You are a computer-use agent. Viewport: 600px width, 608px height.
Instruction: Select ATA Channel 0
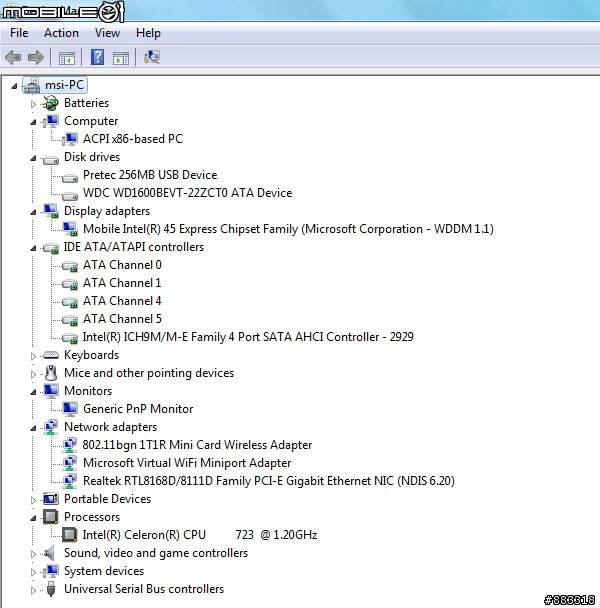pyautogui.click(x=122, y=265)
